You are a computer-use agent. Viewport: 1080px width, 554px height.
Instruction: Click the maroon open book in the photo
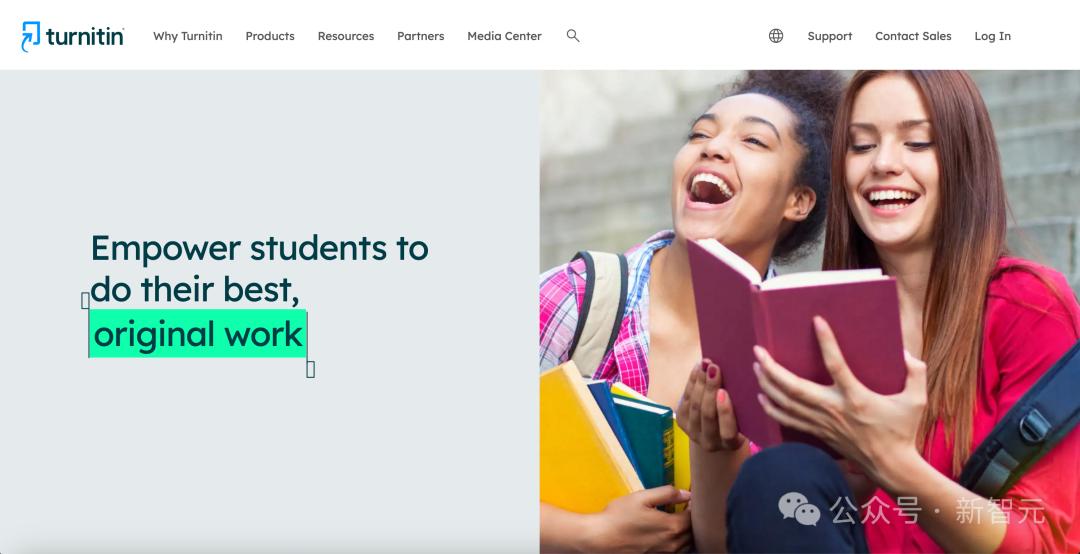794,336
